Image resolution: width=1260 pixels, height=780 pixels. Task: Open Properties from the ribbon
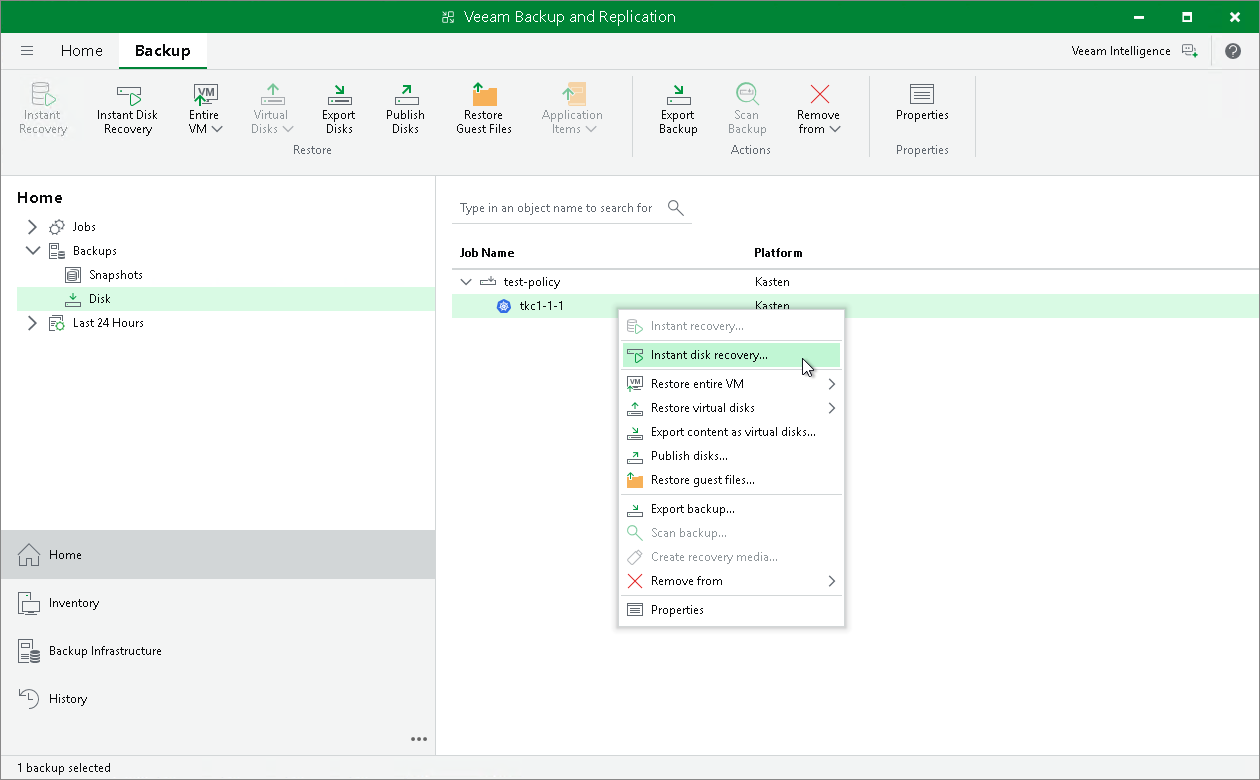click(922, 102)
